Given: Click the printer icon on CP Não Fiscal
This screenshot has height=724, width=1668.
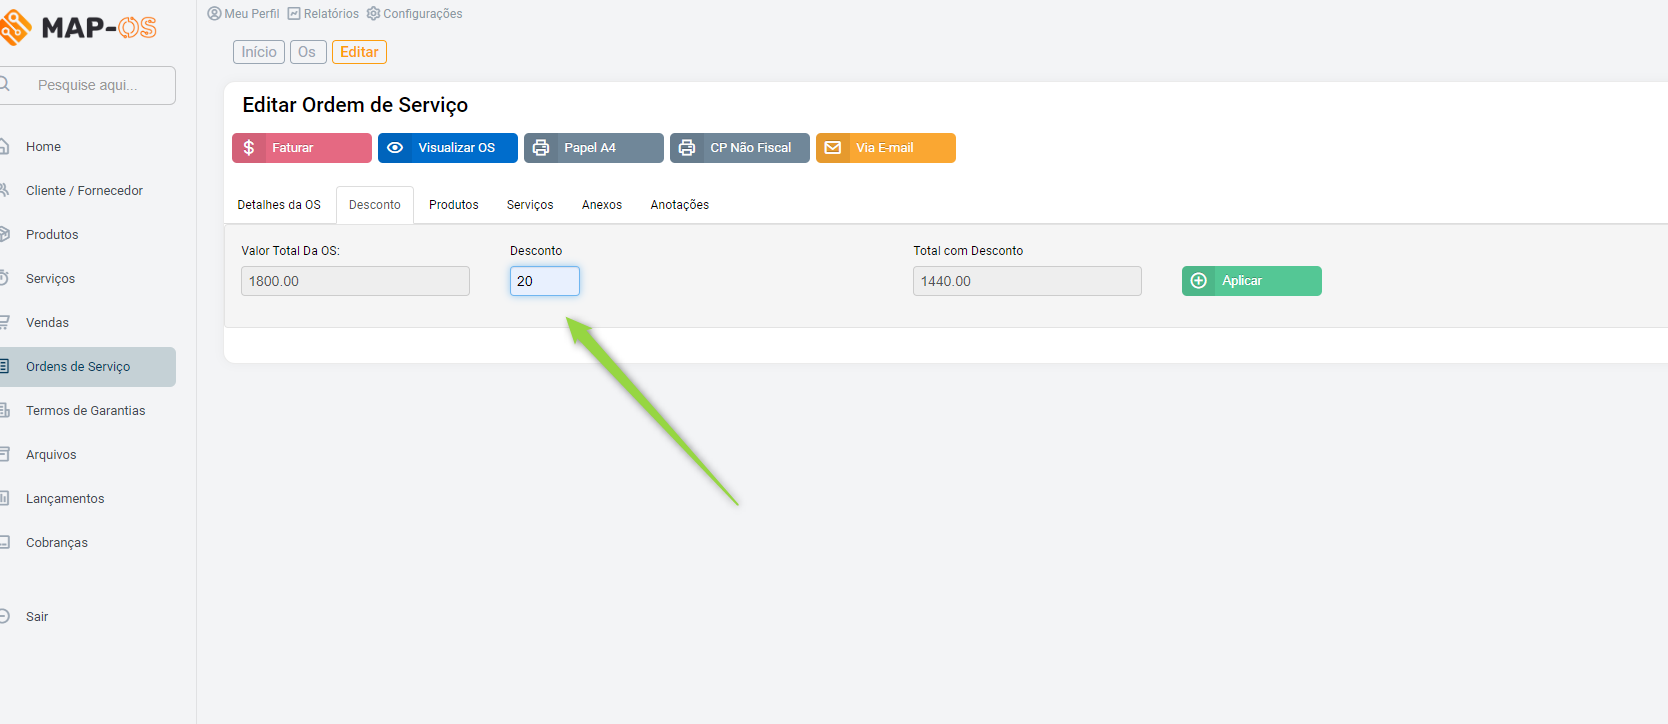Looking at the screenshot, I should coord(687,148).
